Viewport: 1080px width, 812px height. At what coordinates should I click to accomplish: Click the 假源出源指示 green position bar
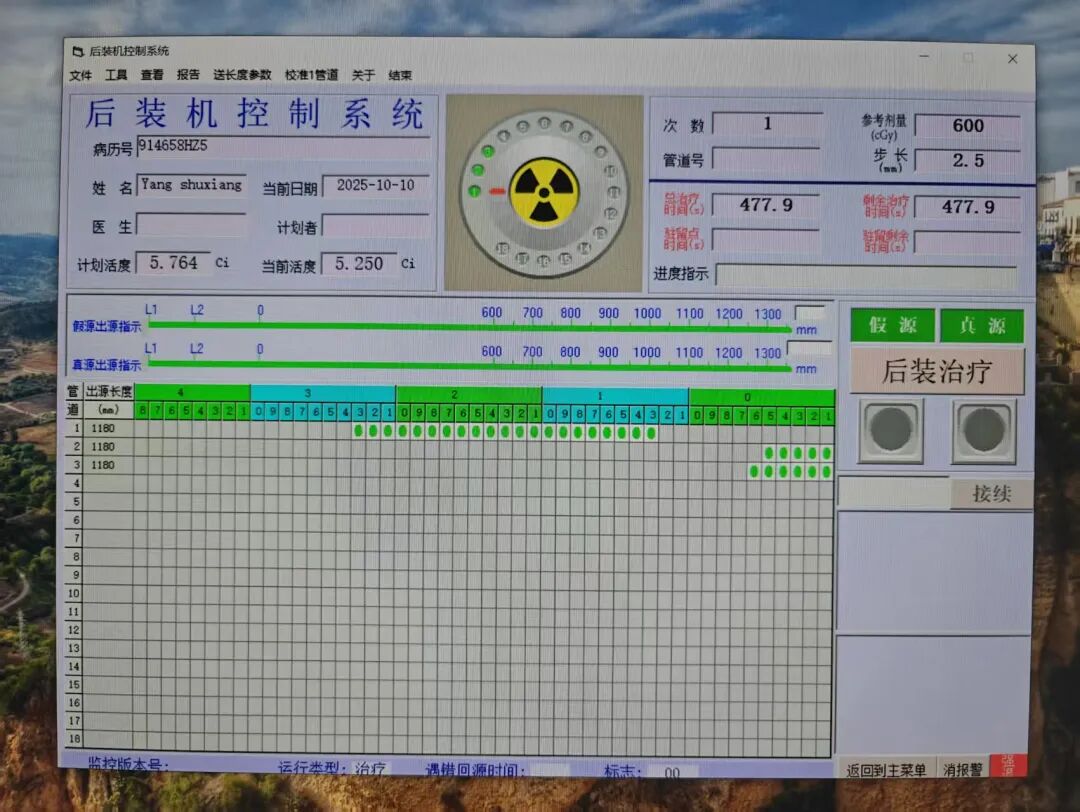coord(470,326)
